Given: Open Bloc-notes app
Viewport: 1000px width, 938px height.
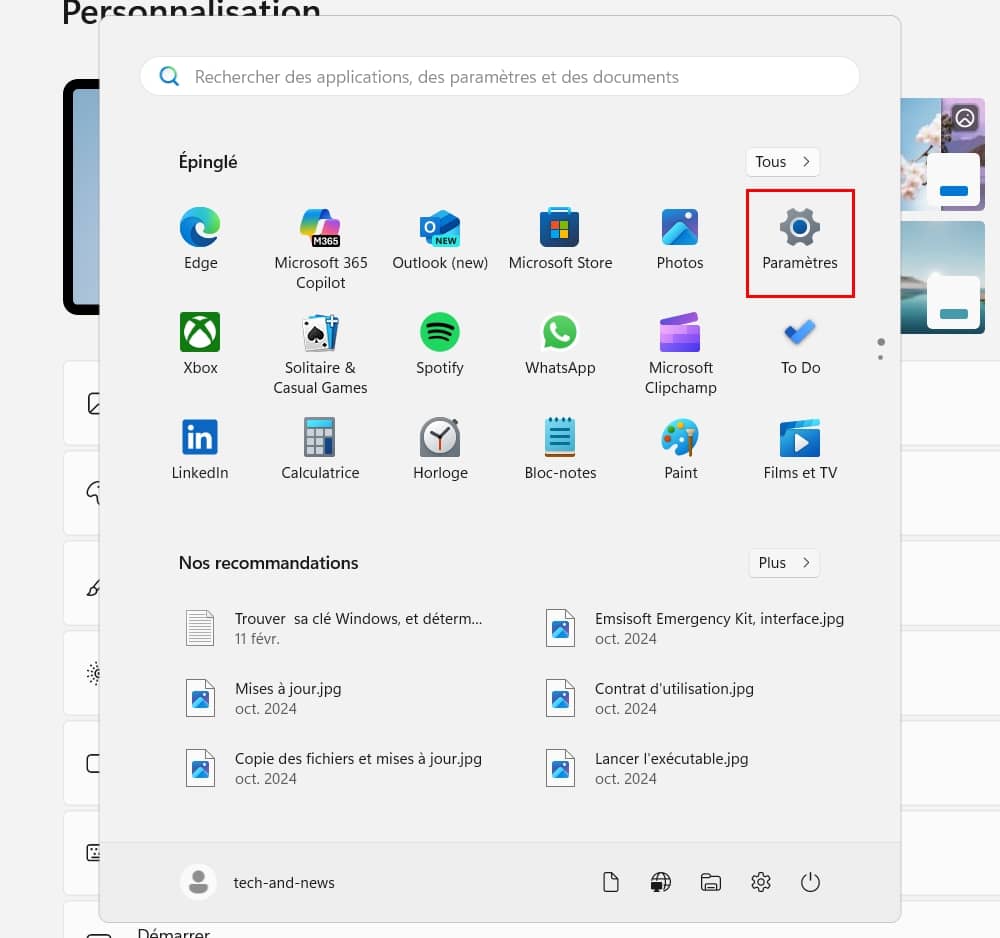Looking at the screenshot, I should (x=560, y=449).
